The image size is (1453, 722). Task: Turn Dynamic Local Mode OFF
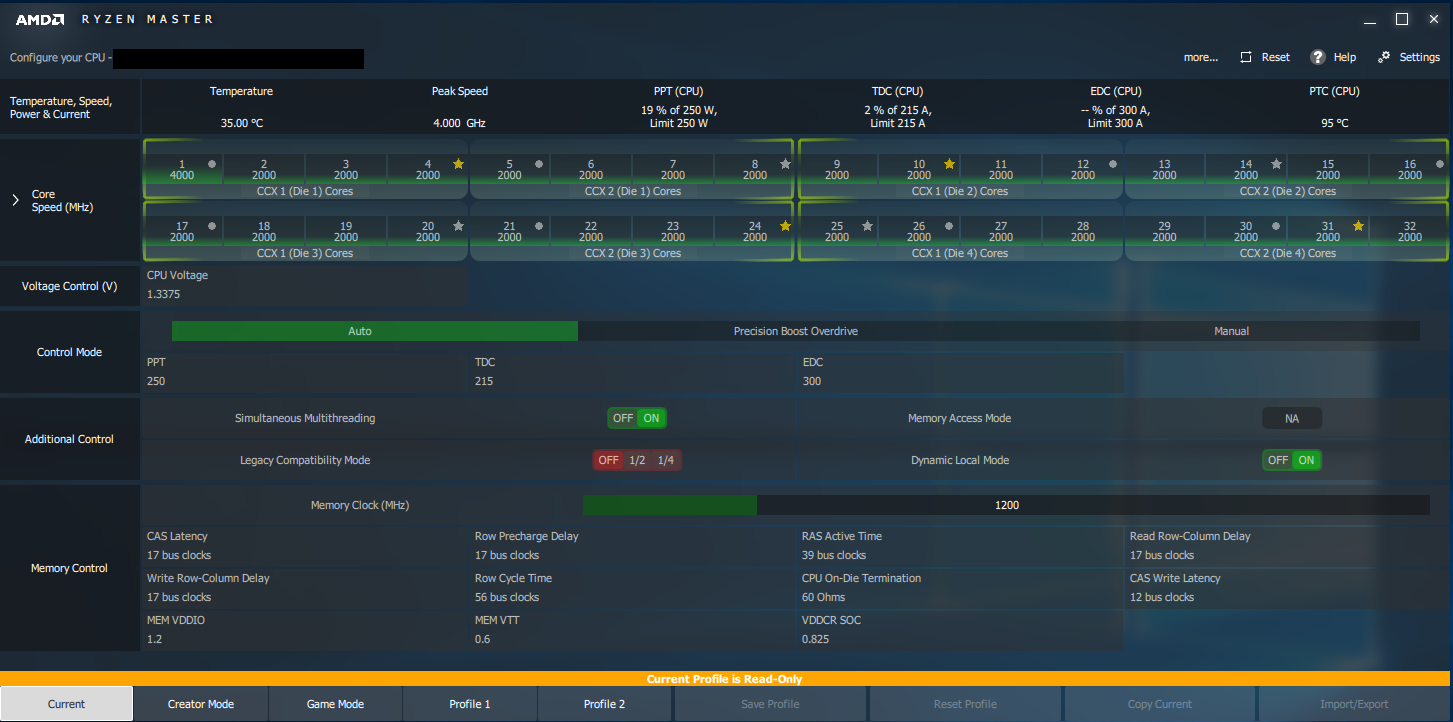click(x=1278, y=460)
